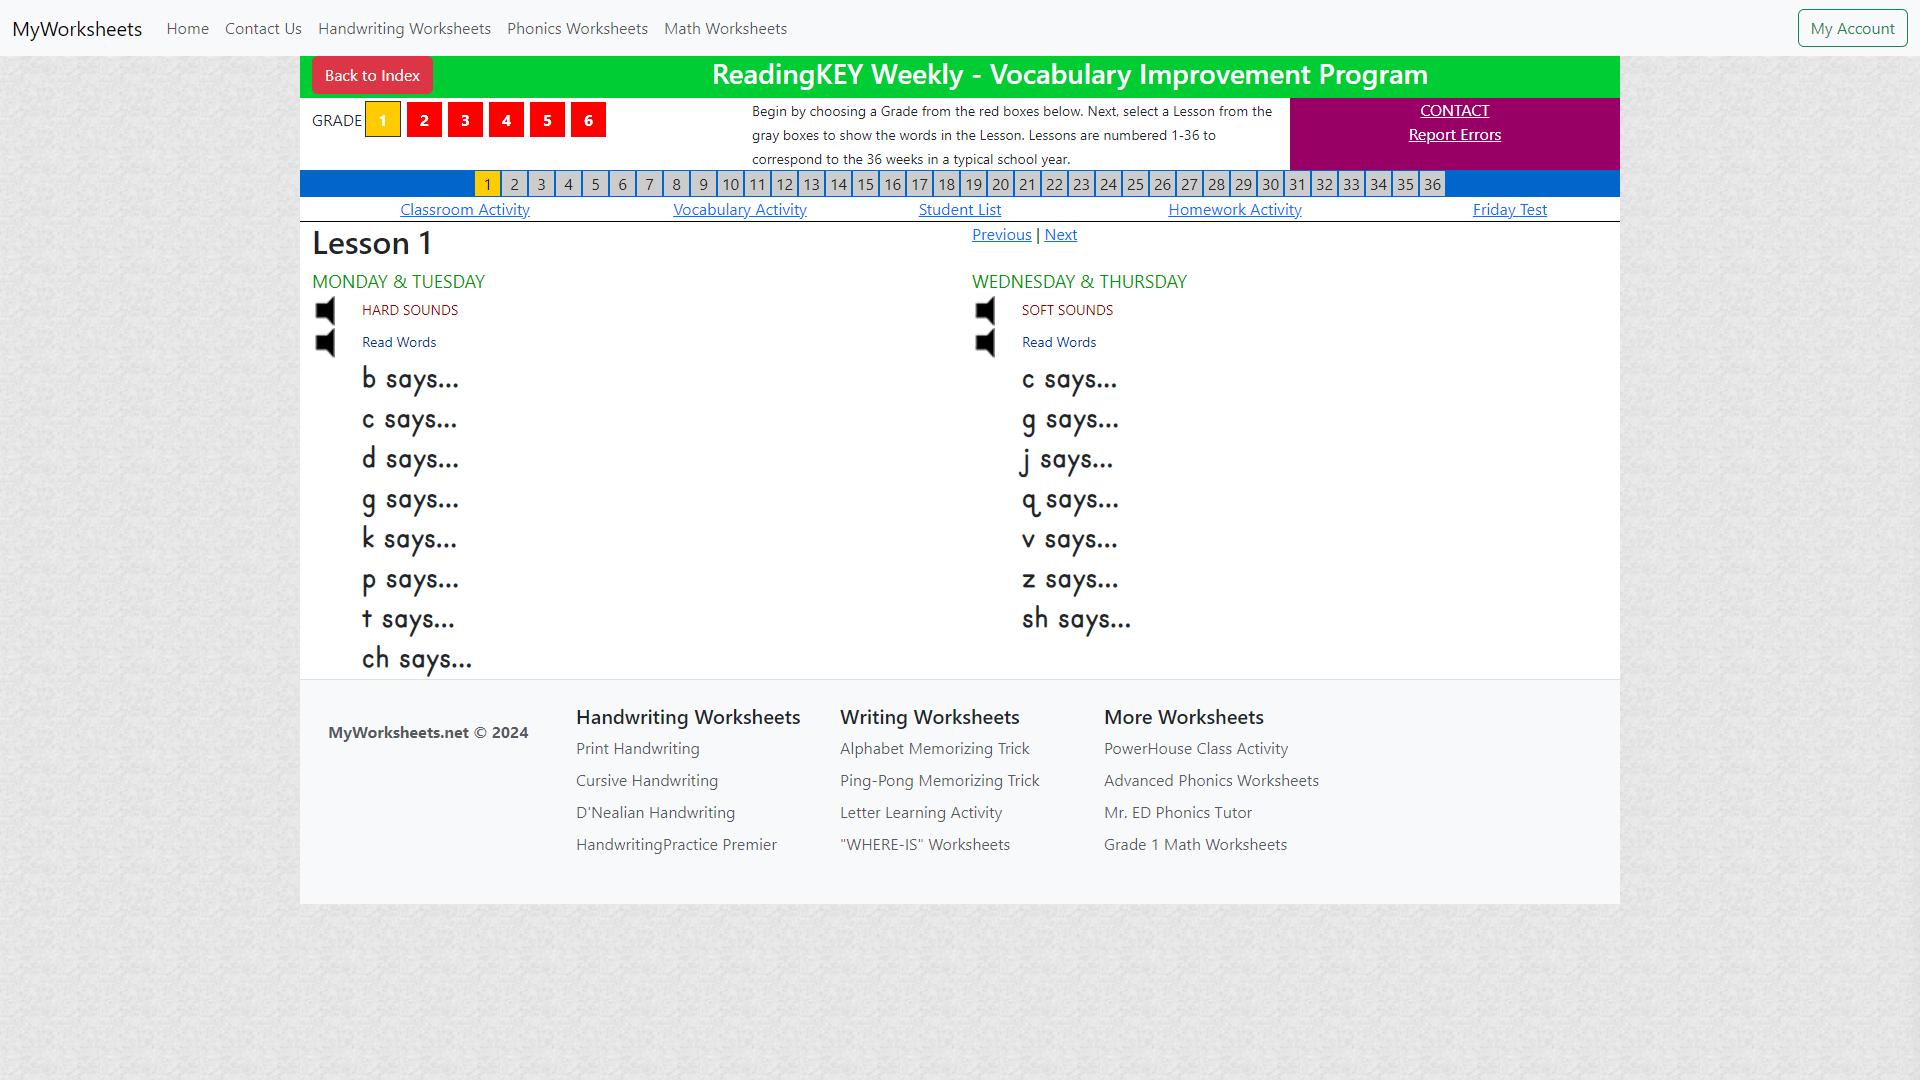This screenshot has height=1080, width=1920.
Task: Click Report Errors link
Action: click(1454, 135)
